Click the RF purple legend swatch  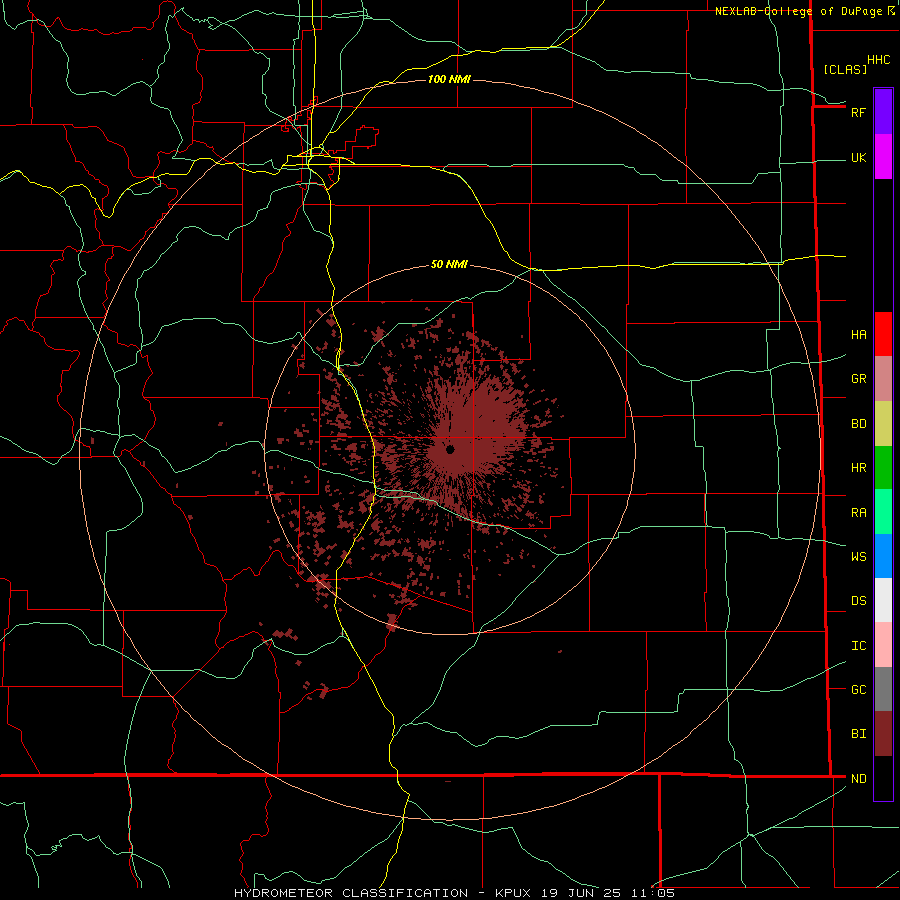883,112
